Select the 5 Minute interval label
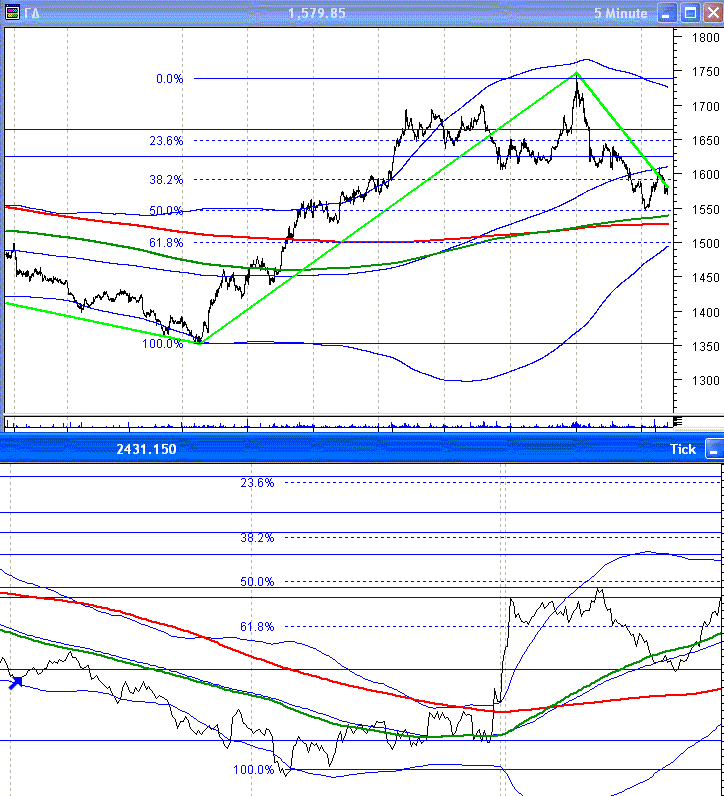The height and width of the screenshot is (796, 724). [620, 13]
